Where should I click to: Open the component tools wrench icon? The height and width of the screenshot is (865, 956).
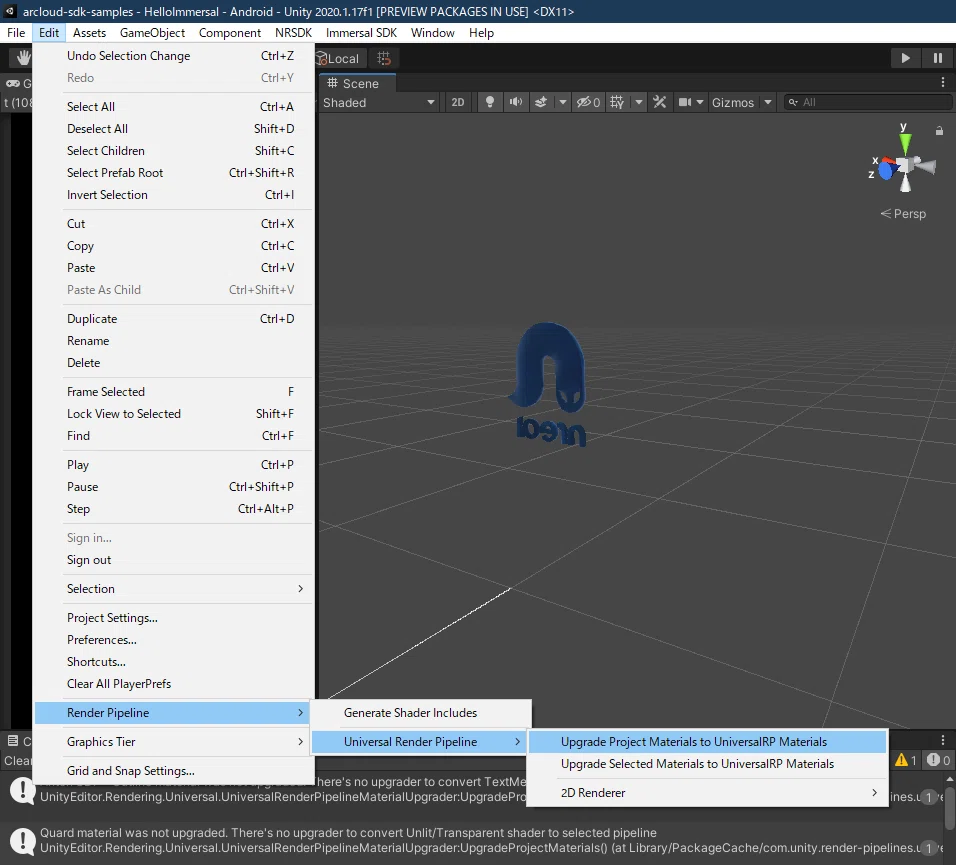[660, 102]
